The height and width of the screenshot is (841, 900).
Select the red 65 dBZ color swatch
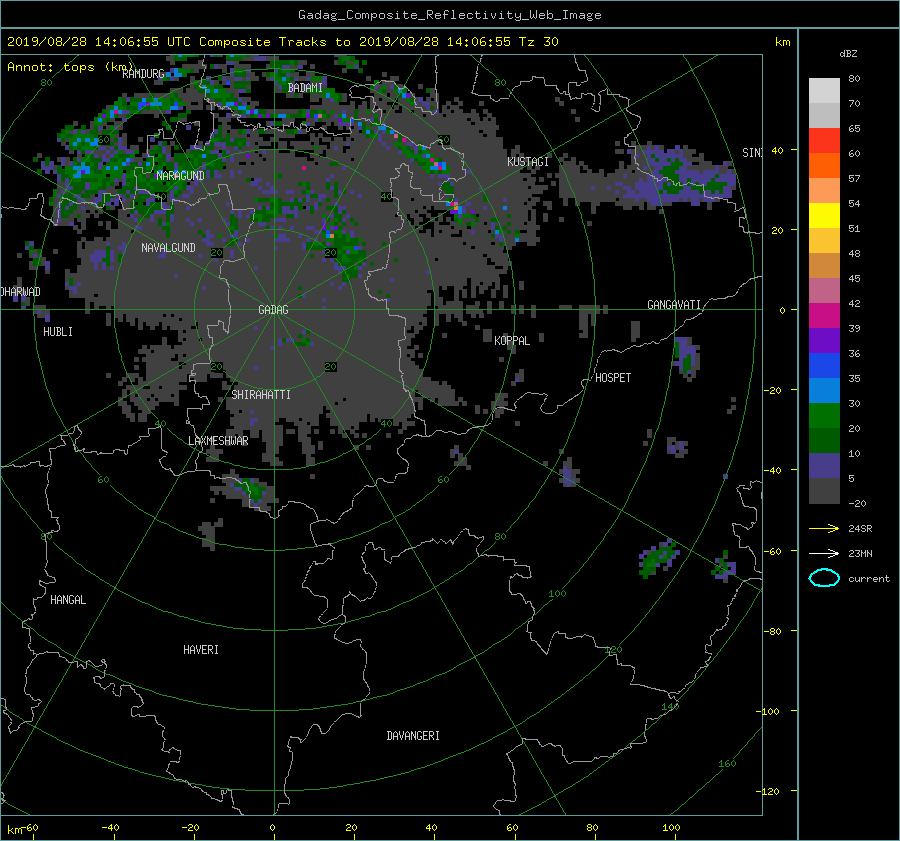point(824,140)
